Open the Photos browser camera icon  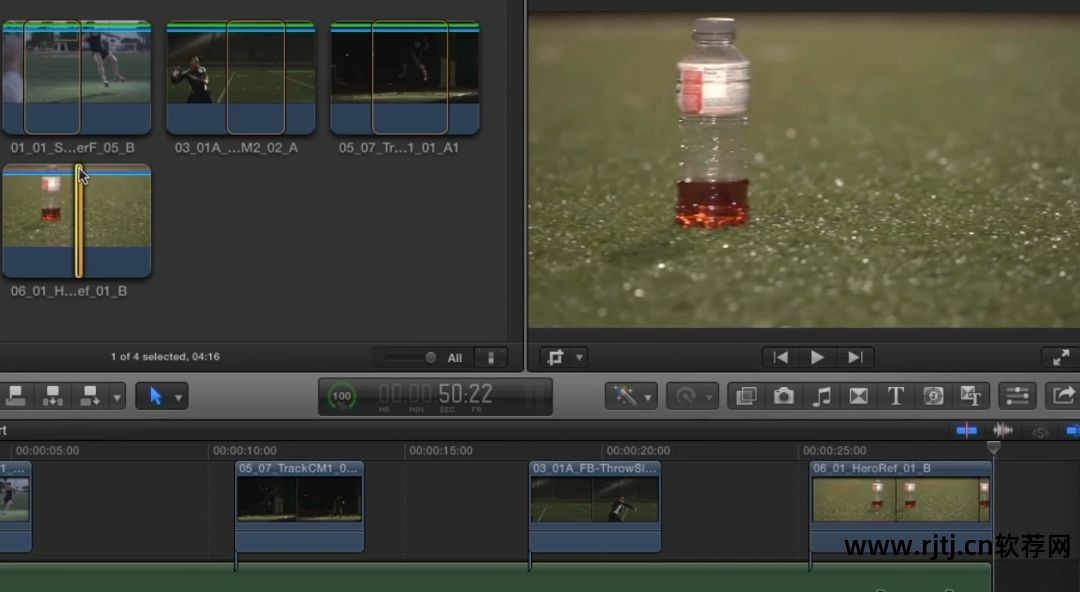[x=783, y=396]
